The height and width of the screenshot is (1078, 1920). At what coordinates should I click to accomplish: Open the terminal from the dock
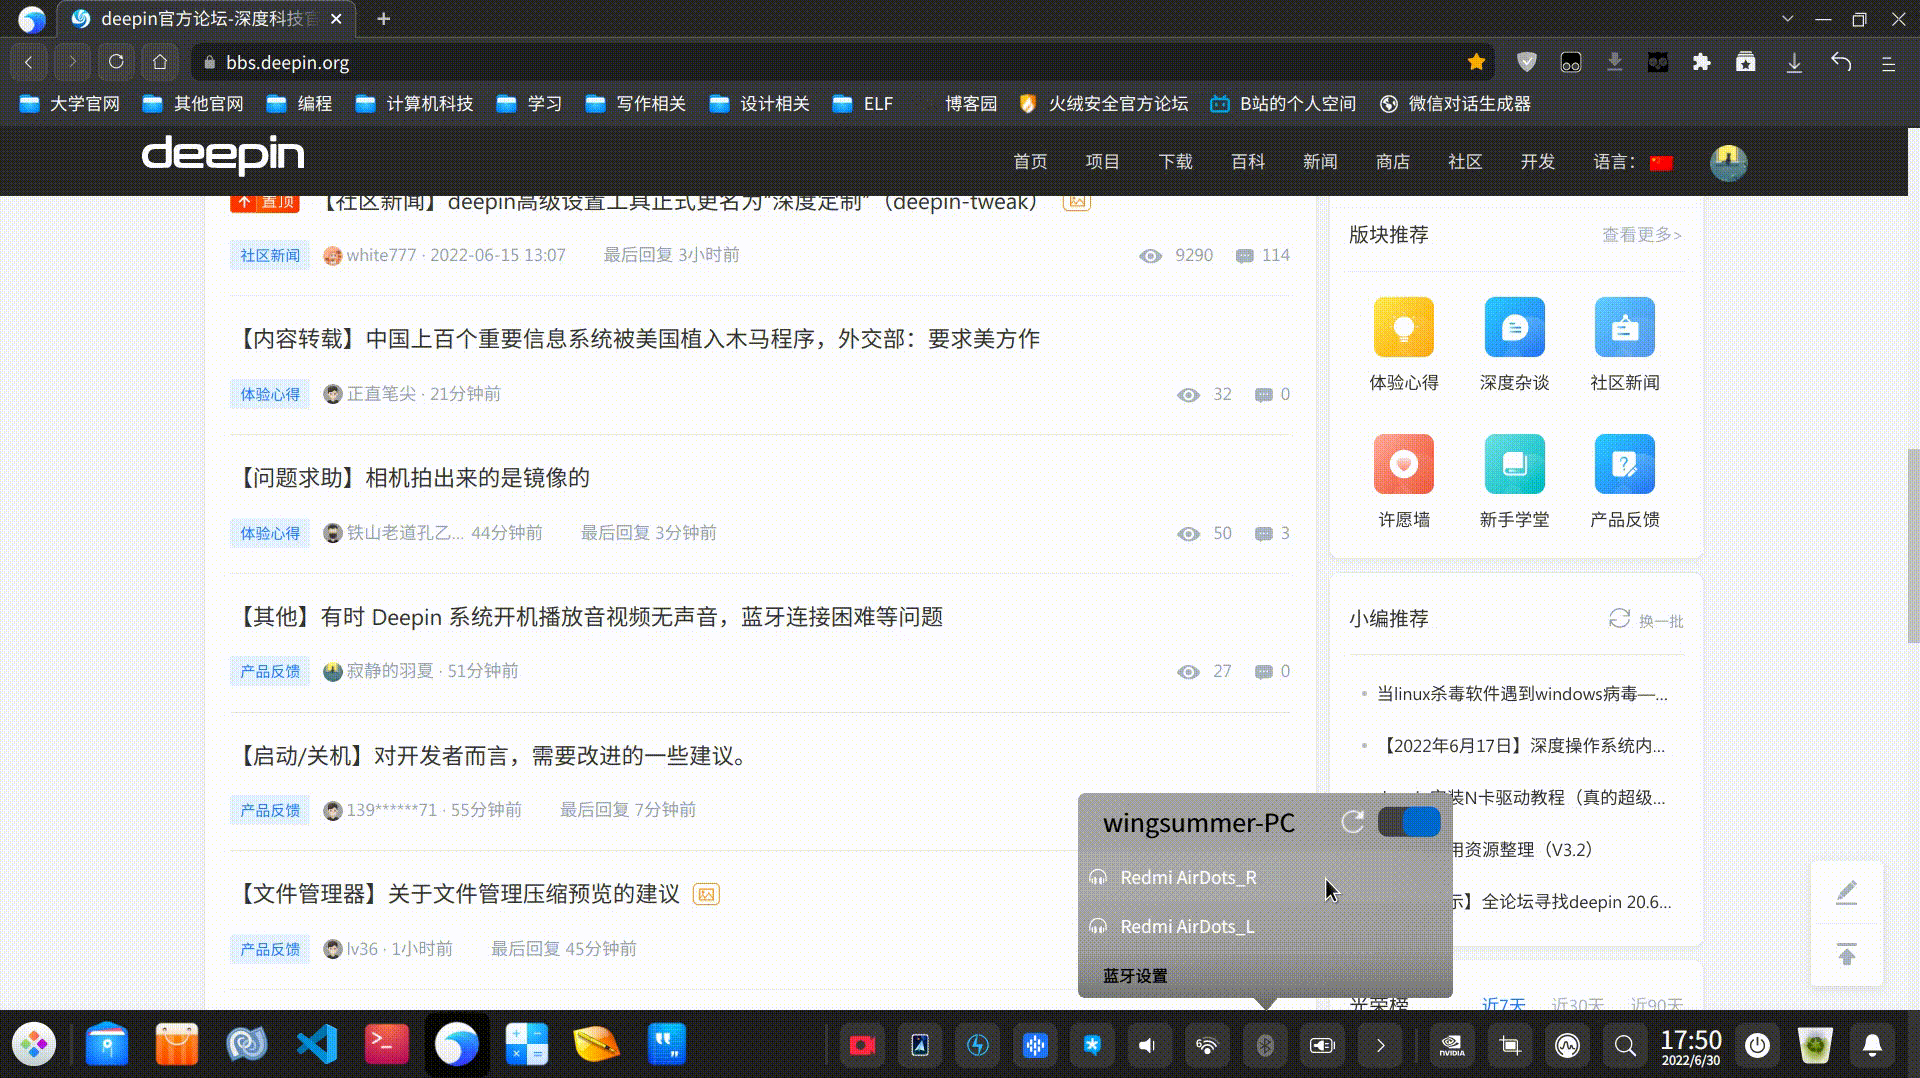[x=386, y=1043]
